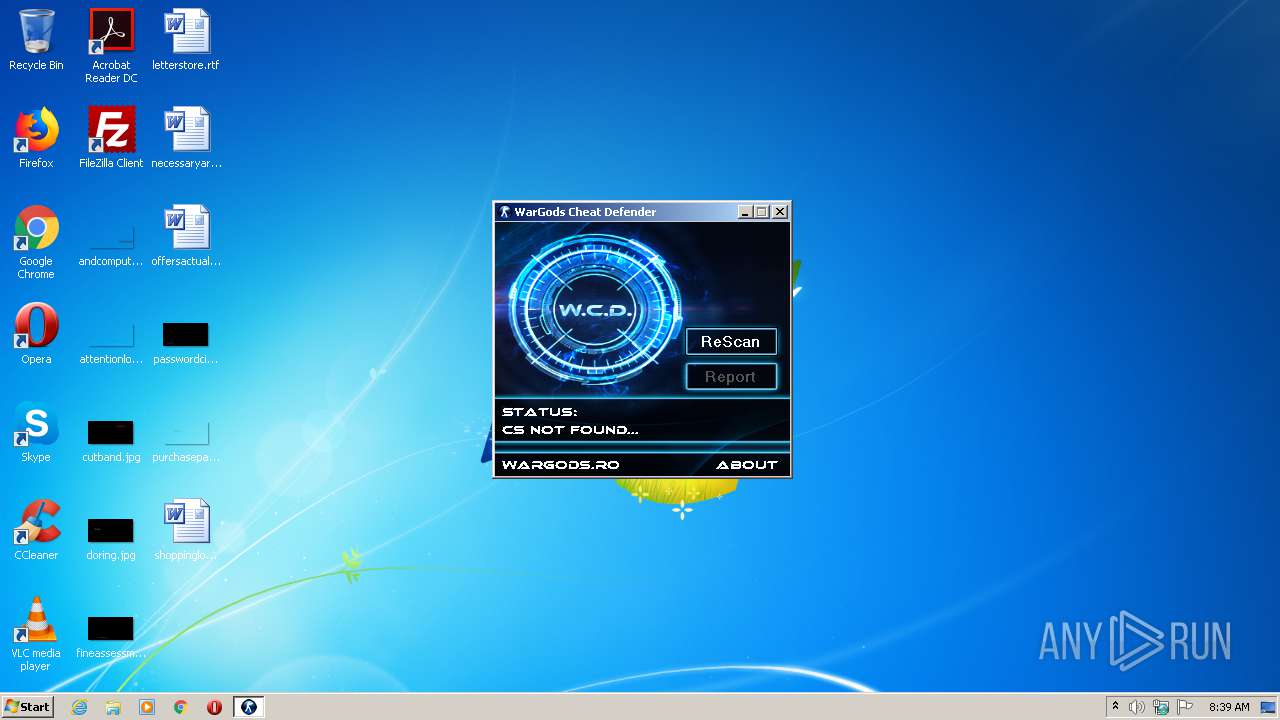Open the Start menu

27,707
